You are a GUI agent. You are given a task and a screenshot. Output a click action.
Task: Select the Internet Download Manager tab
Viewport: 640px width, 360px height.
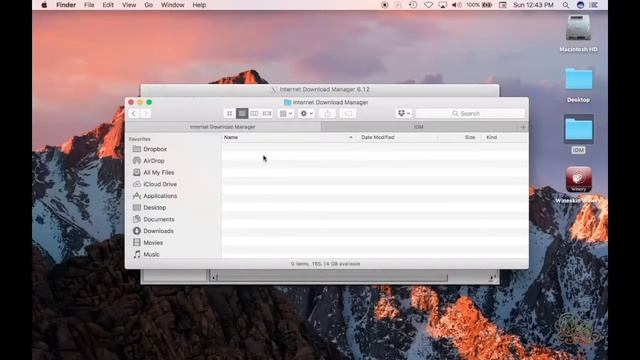pyautogui.click(x=223, y=127)
